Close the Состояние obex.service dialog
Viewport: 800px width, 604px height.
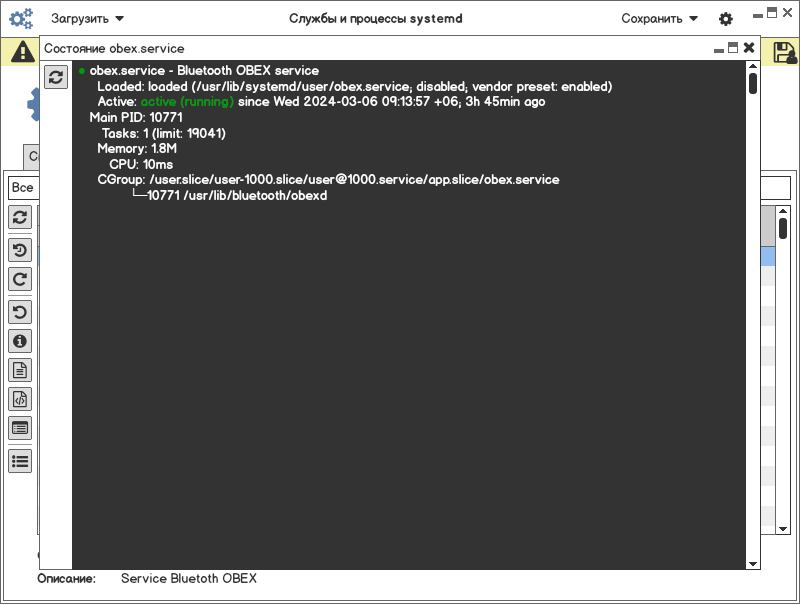pos(748,48)
